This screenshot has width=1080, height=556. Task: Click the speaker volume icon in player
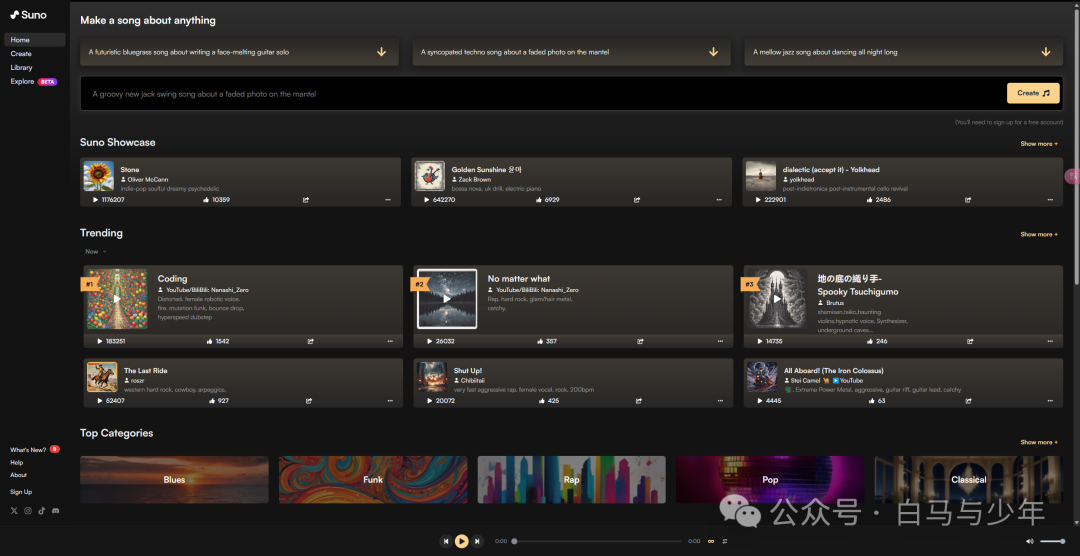point(1030,541)
